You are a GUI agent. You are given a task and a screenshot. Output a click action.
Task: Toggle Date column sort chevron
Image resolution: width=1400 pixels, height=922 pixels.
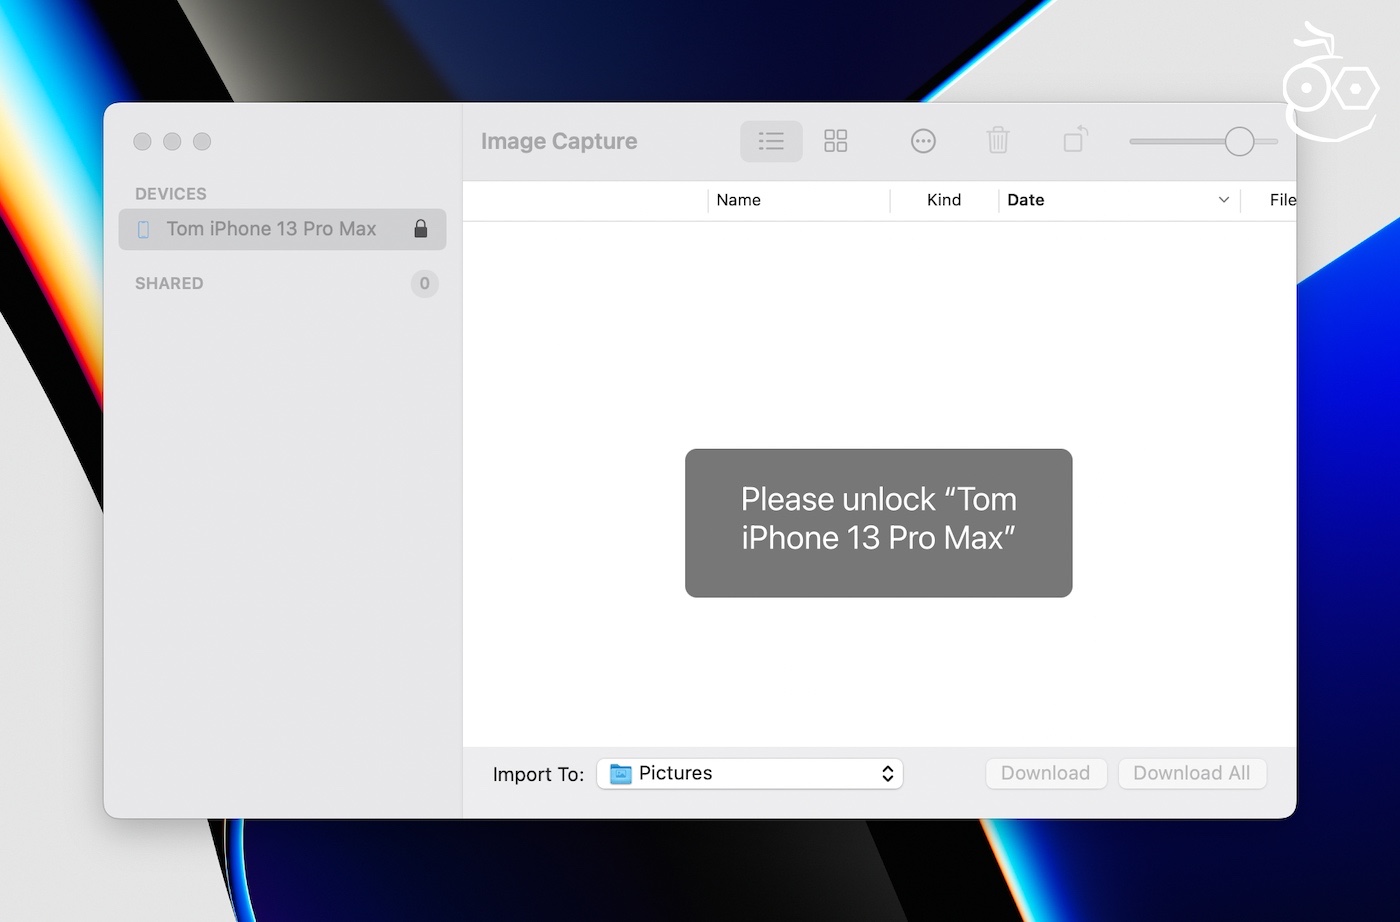1223,200
